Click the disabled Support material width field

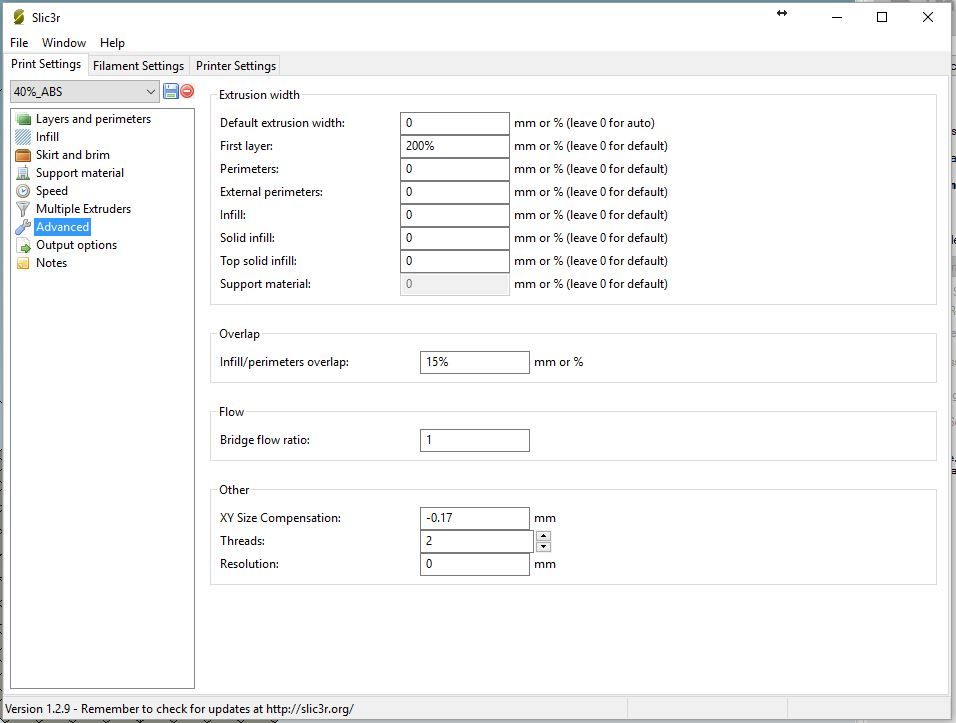[455, 284]
